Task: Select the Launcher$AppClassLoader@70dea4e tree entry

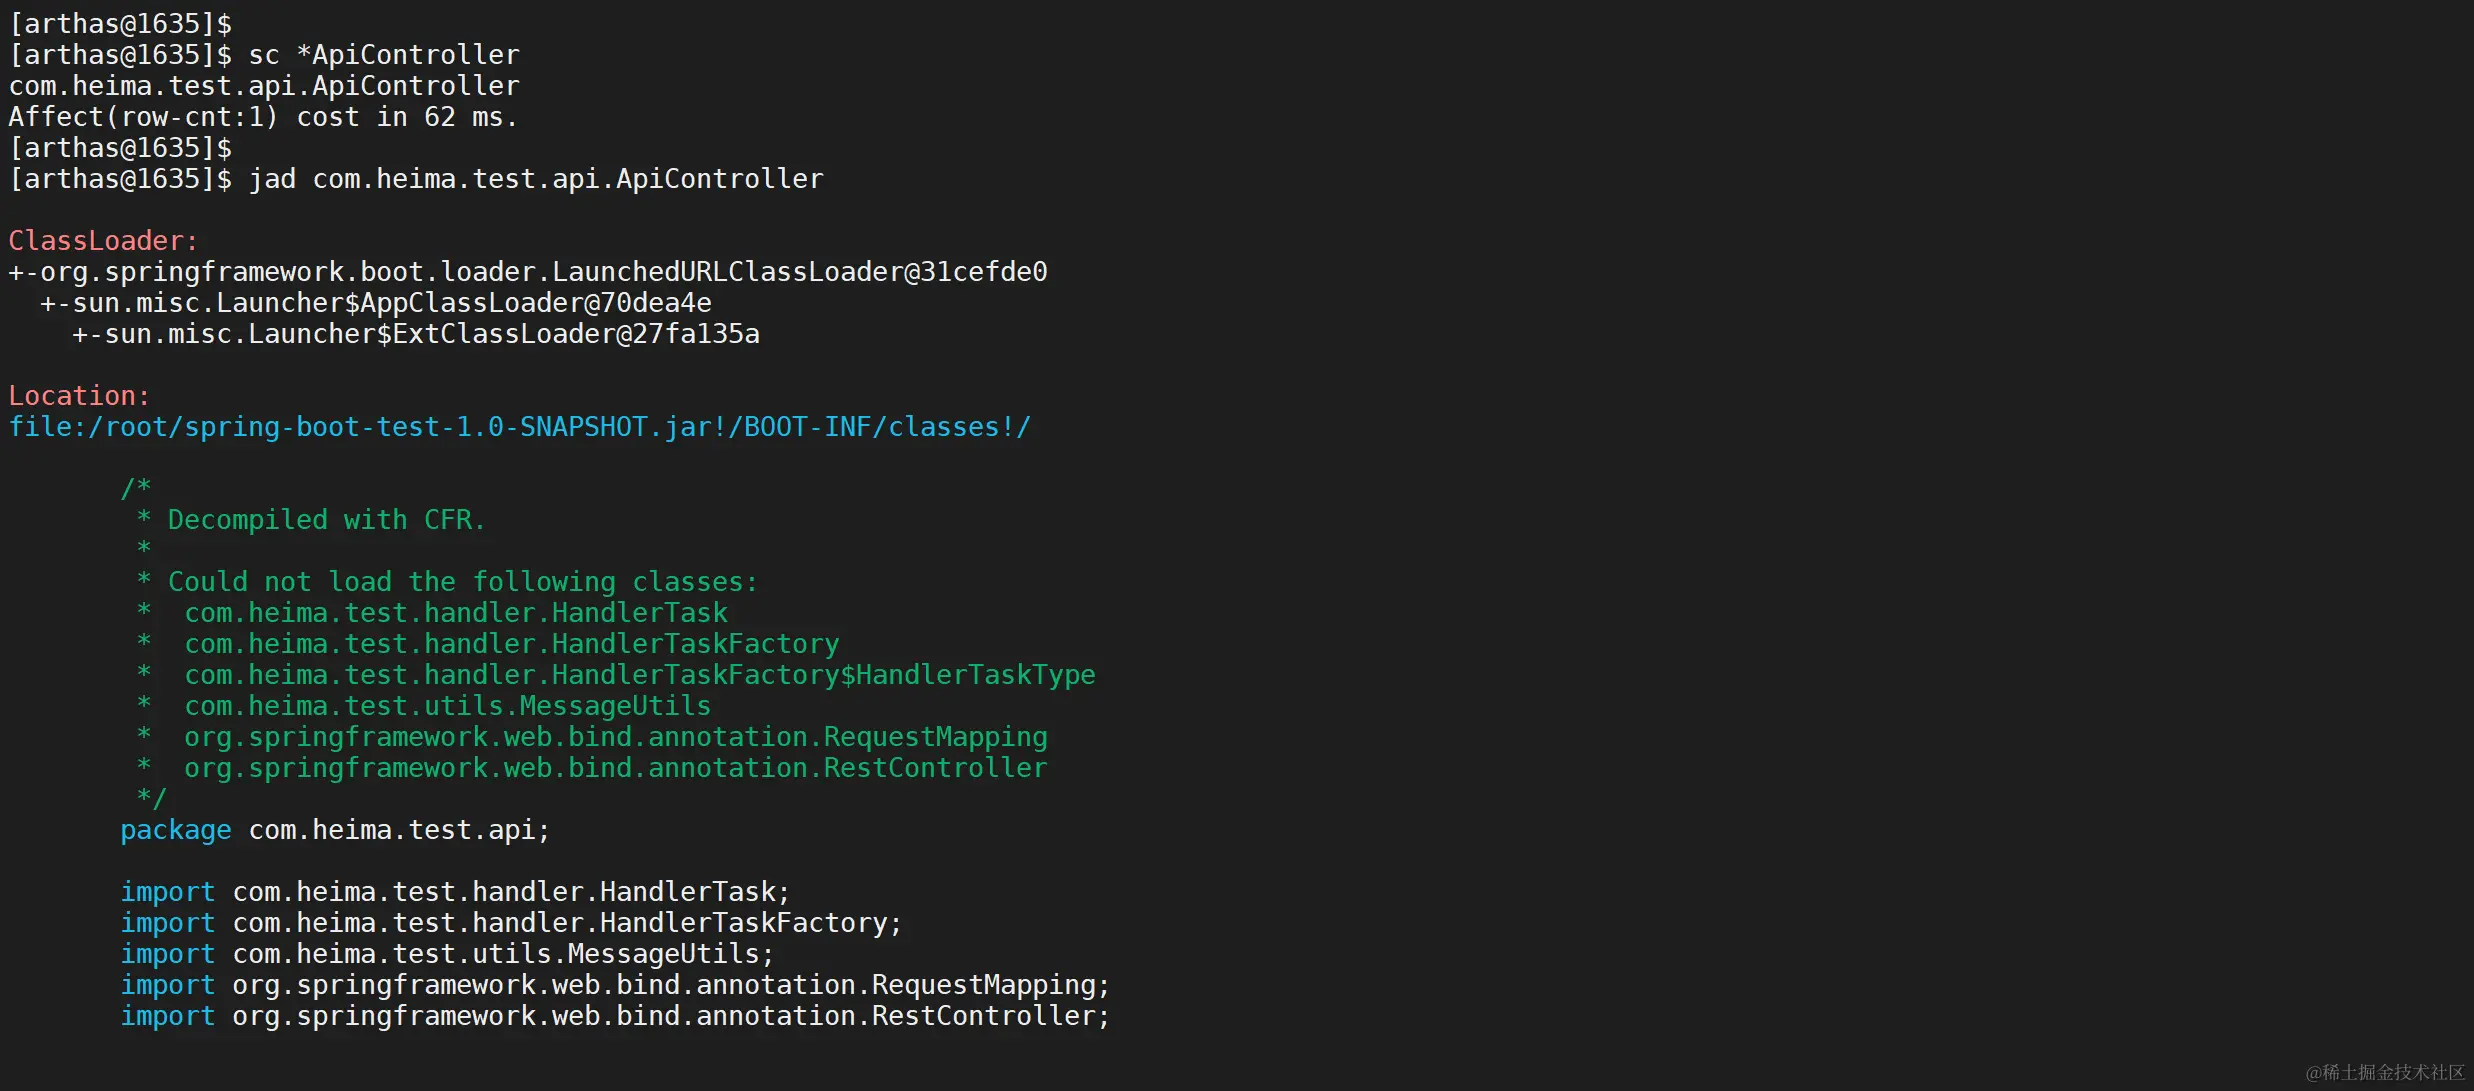Action: point(375,303)
